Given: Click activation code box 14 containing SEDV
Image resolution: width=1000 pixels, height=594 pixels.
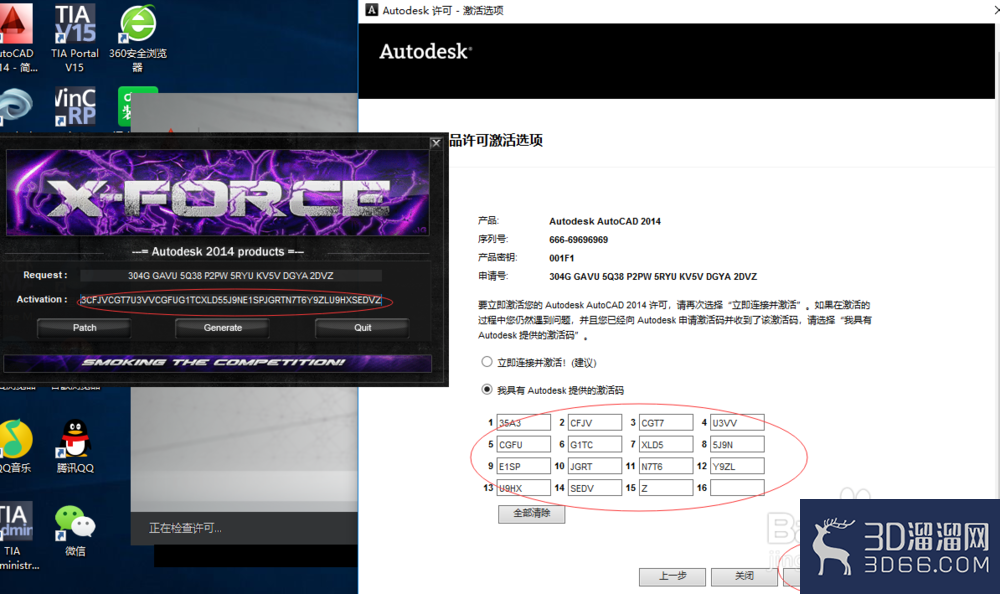Looking at the screenshot, I should [595, 487].
